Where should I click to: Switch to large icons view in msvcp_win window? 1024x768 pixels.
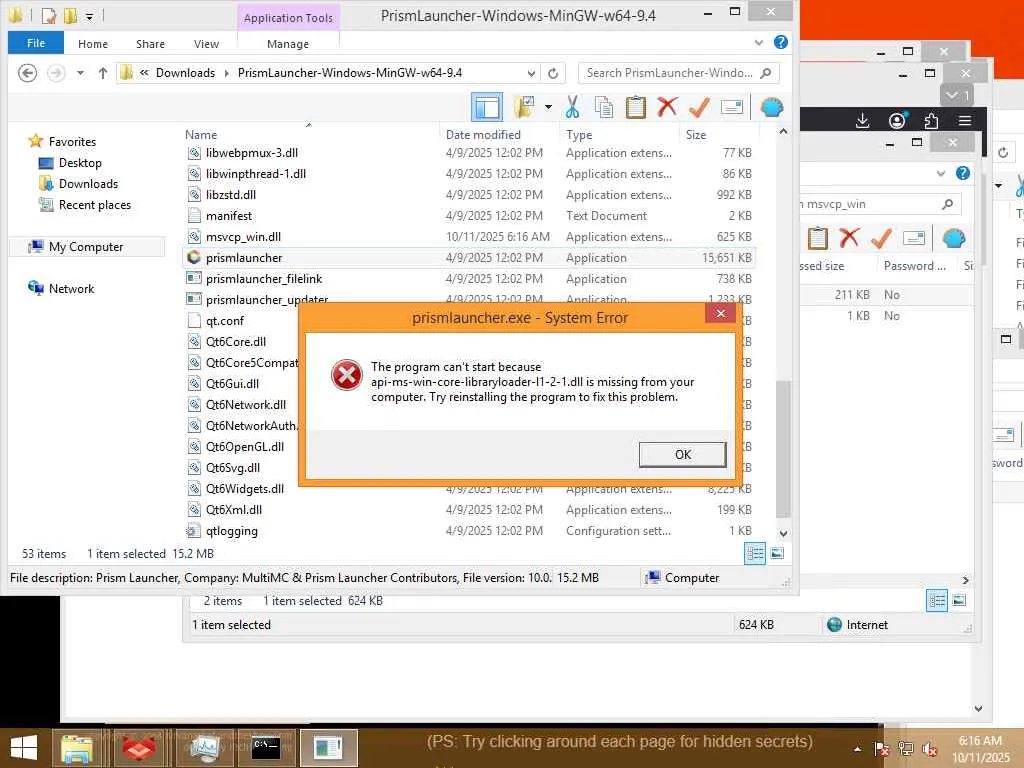click(x=959, y=601)
